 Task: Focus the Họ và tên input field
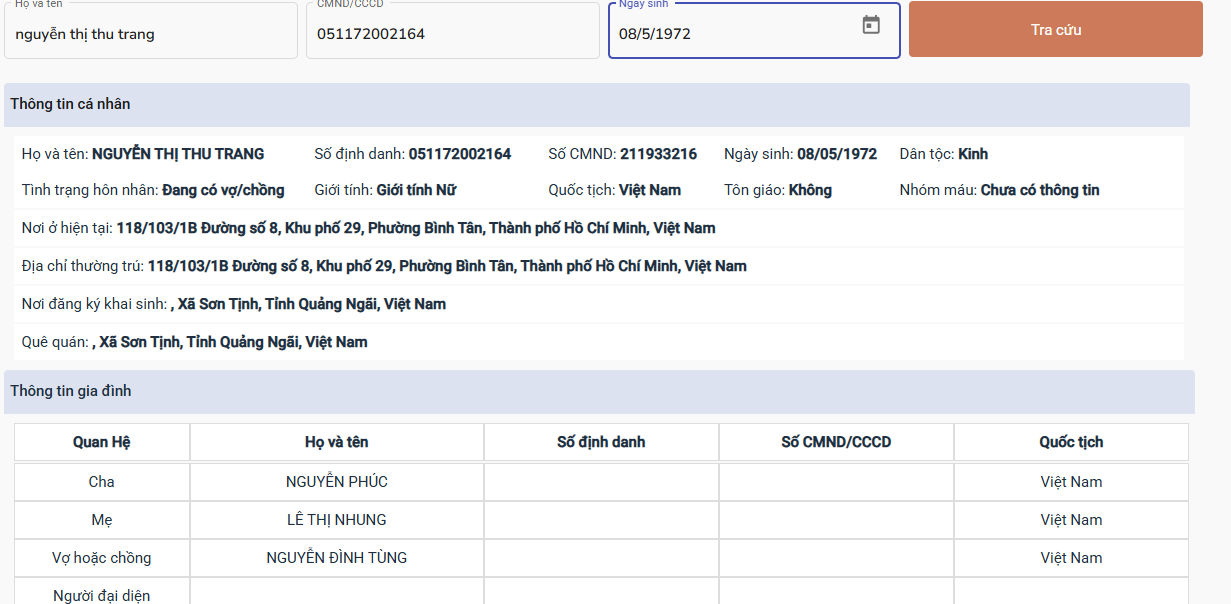150,34
